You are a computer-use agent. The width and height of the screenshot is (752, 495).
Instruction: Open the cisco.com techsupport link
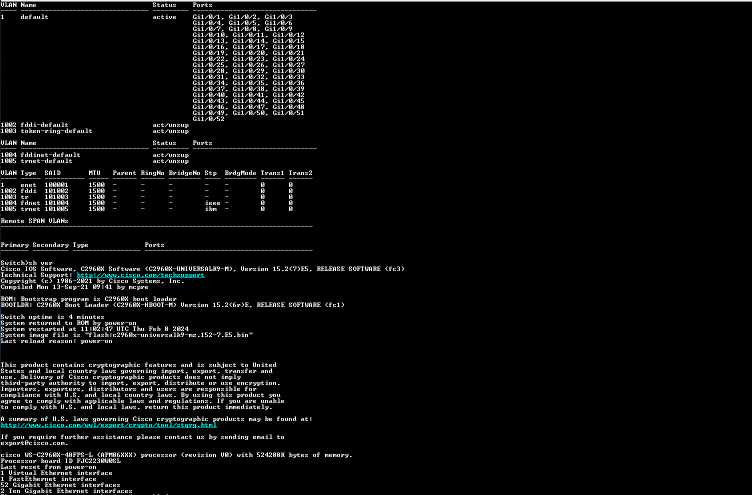(141, 275)
